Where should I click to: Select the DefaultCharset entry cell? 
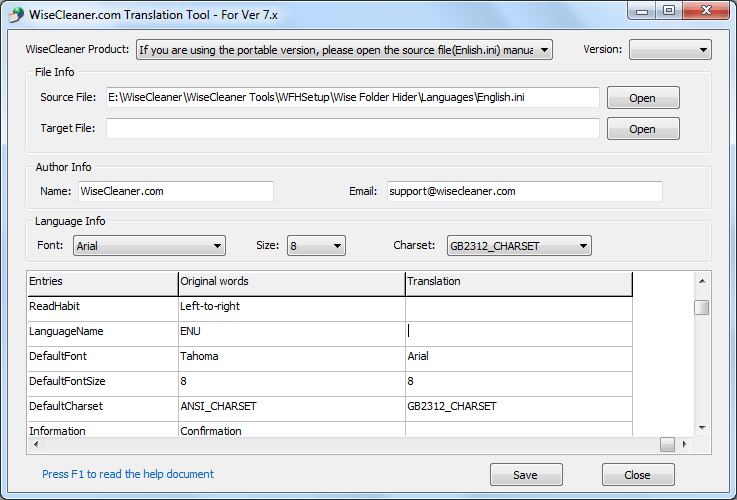(x=103, y=409)
